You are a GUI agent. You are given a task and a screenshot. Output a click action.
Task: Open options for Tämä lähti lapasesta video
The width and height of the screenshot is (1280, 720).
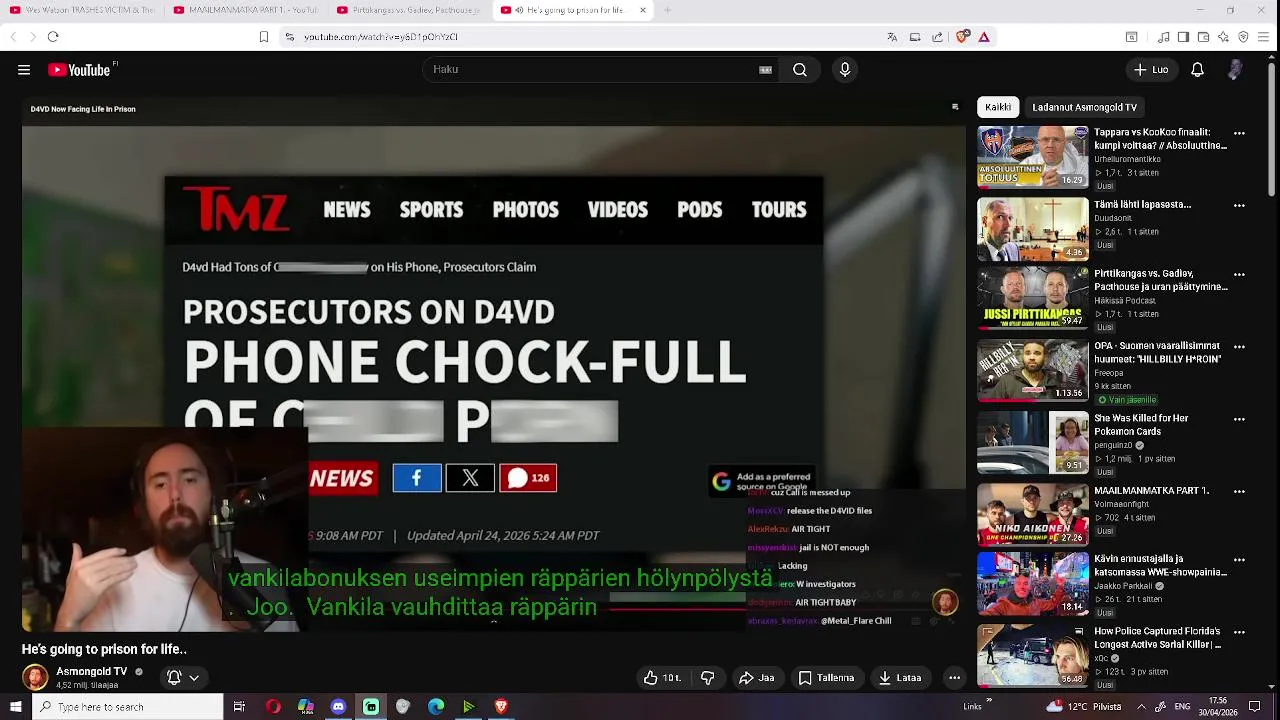[1239, 205]
